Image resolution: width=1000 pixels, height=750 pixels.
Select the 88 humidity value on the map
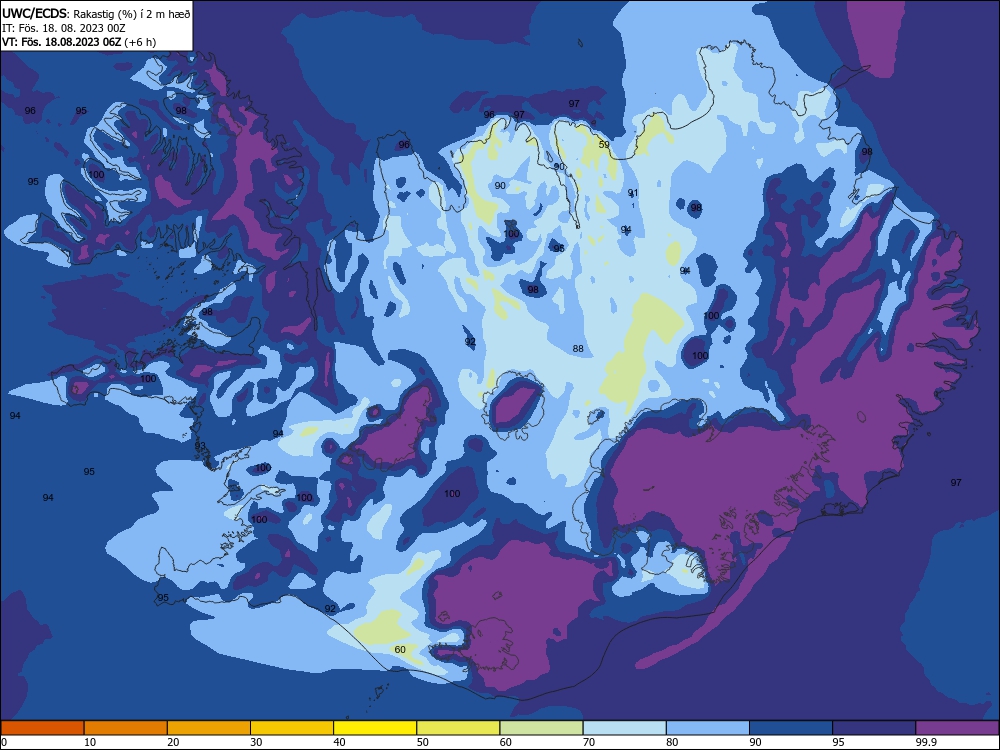tap(578, 348)
